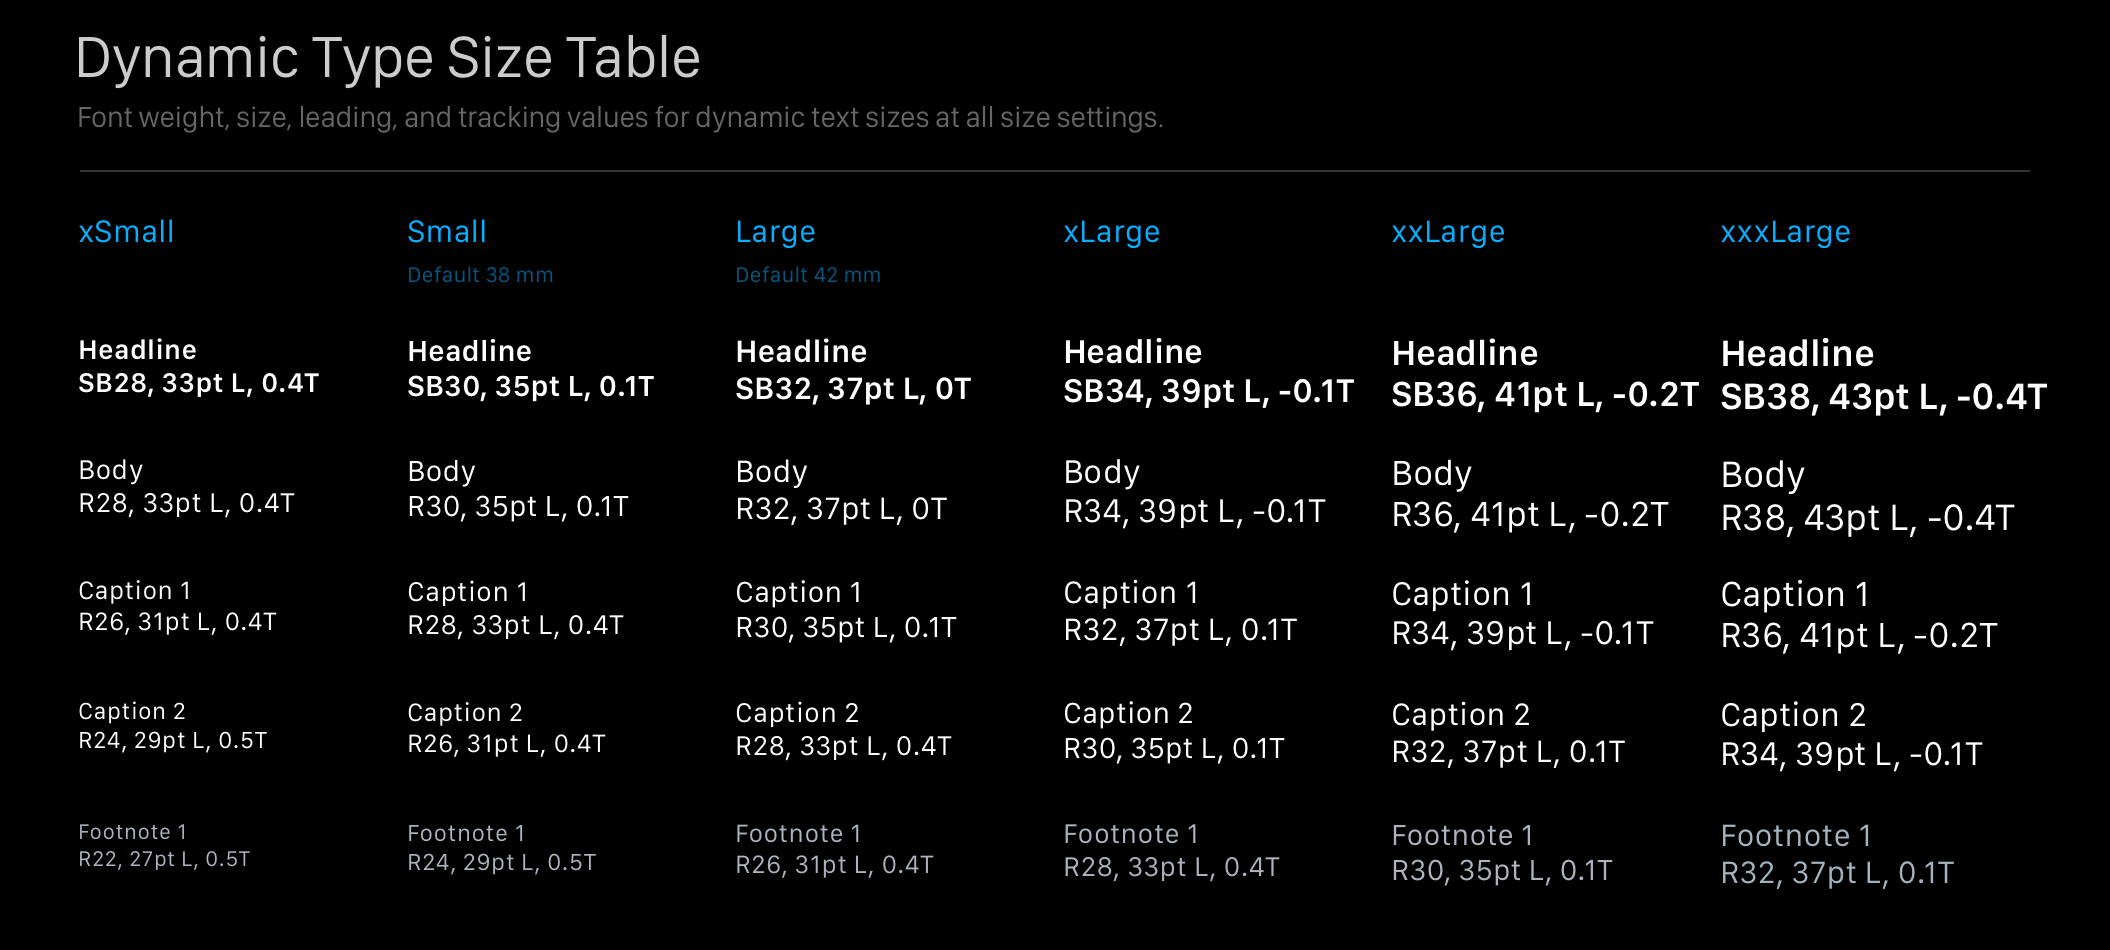Viewport: 2110px width, 950px height.
Task: Select the Default 38 mm label
Action: (x=481, y=275)
